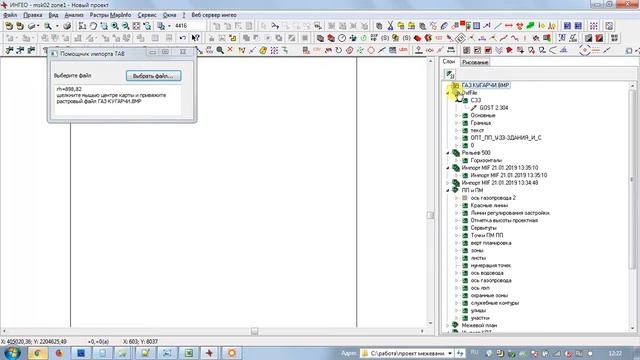
Task: Expand Импорт MIF 21.01.2019 13:34:48 node
Action: [448, 183]
